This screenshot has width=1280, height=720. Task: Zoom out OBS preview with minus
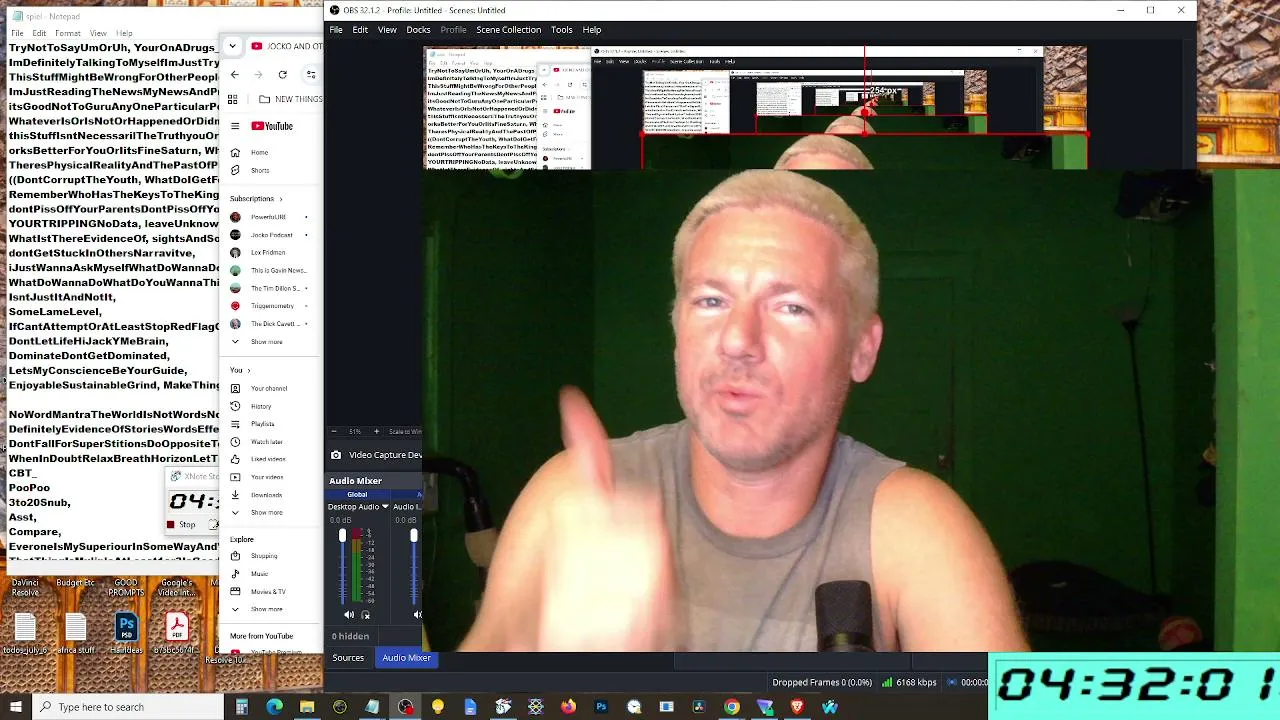point(334,431)
